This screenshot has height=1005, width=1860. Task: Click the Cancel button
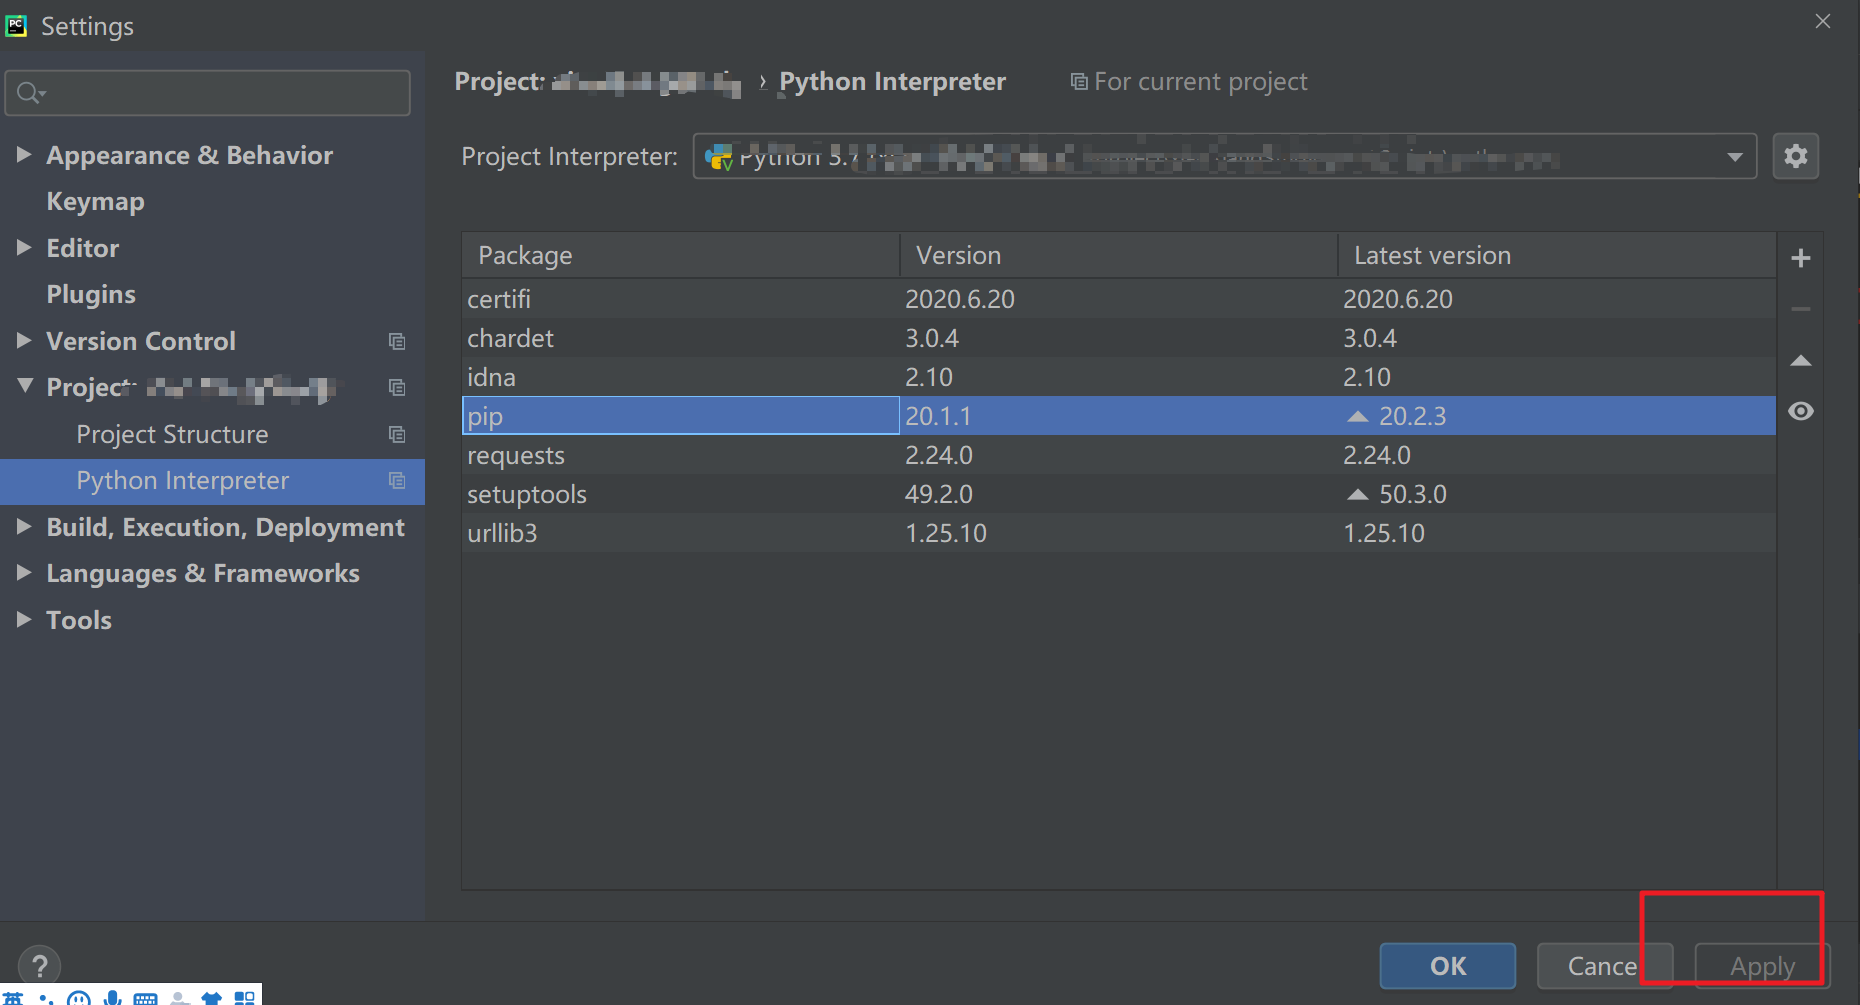tap(1604, 966)
